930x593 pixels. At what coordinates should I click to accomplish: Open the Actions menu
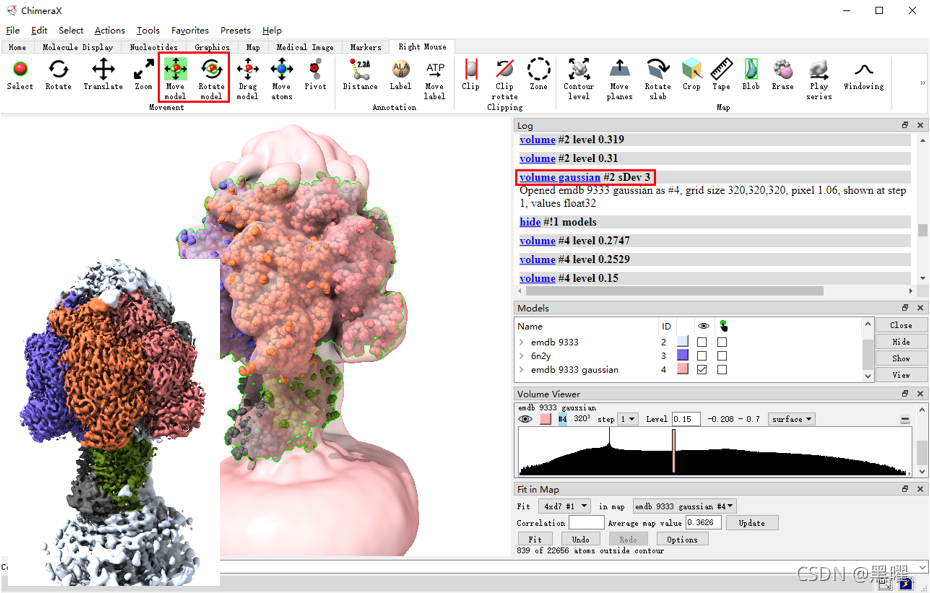coord(110,30)
